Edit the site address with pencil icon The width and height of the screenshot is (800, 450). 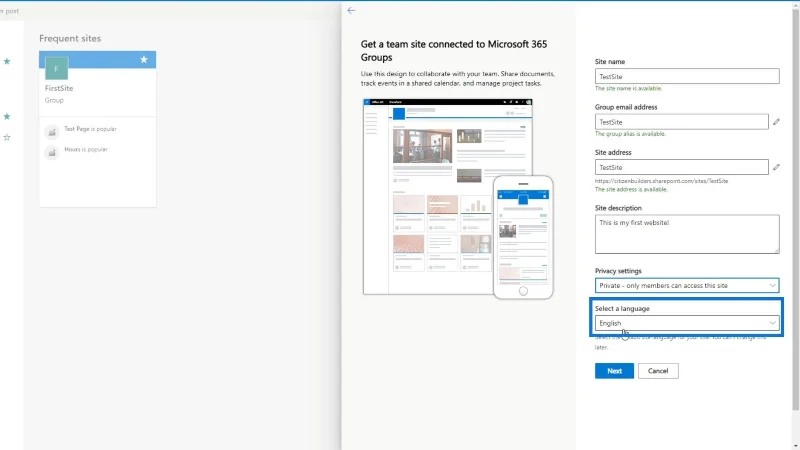point(776,167)
